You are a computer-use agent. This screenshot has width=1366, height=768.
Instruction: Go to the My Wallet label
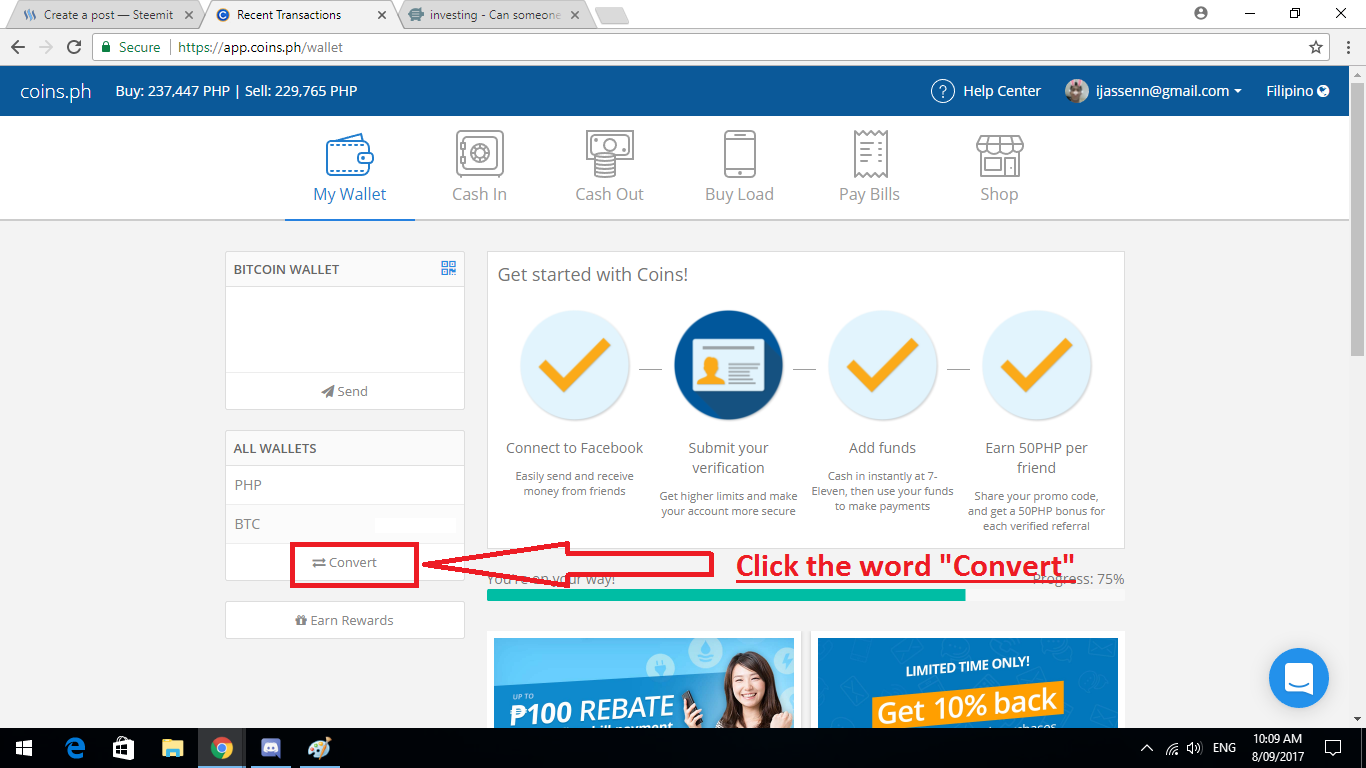(349, 194)
